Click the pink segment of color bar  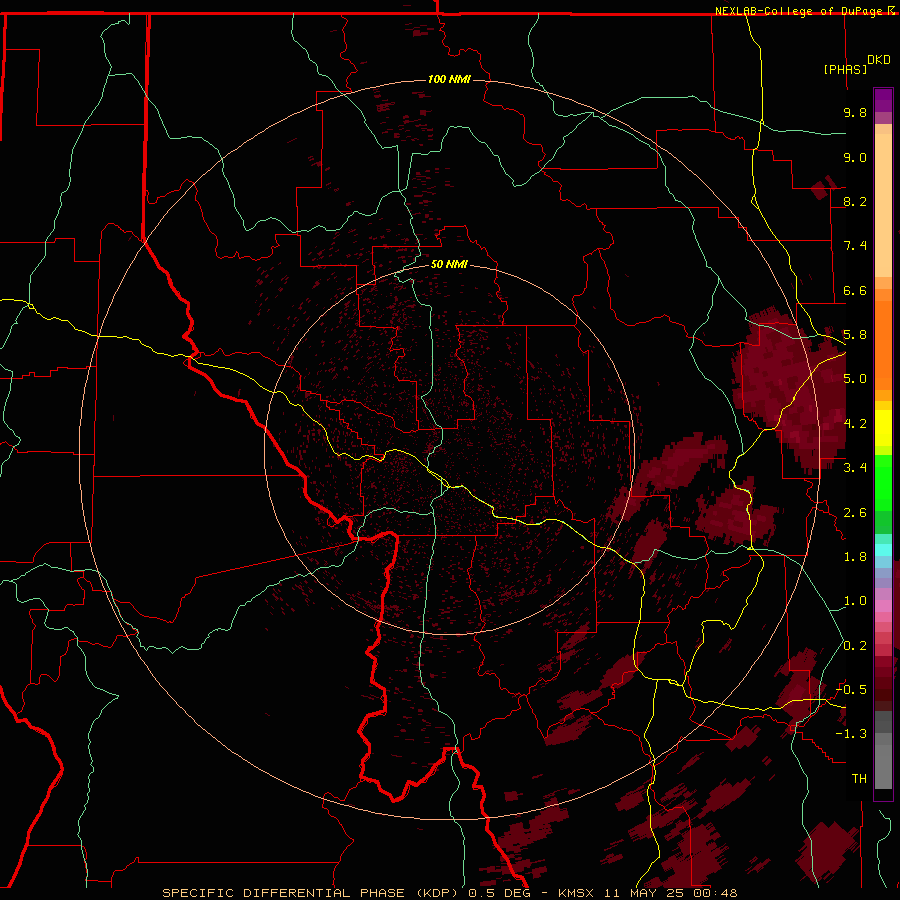pos(883,606)
